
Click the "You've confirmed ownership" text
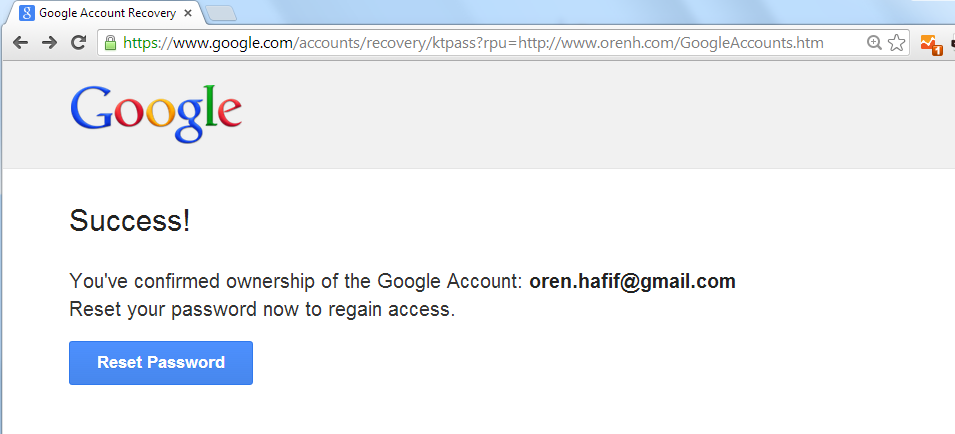pos(296,281)
